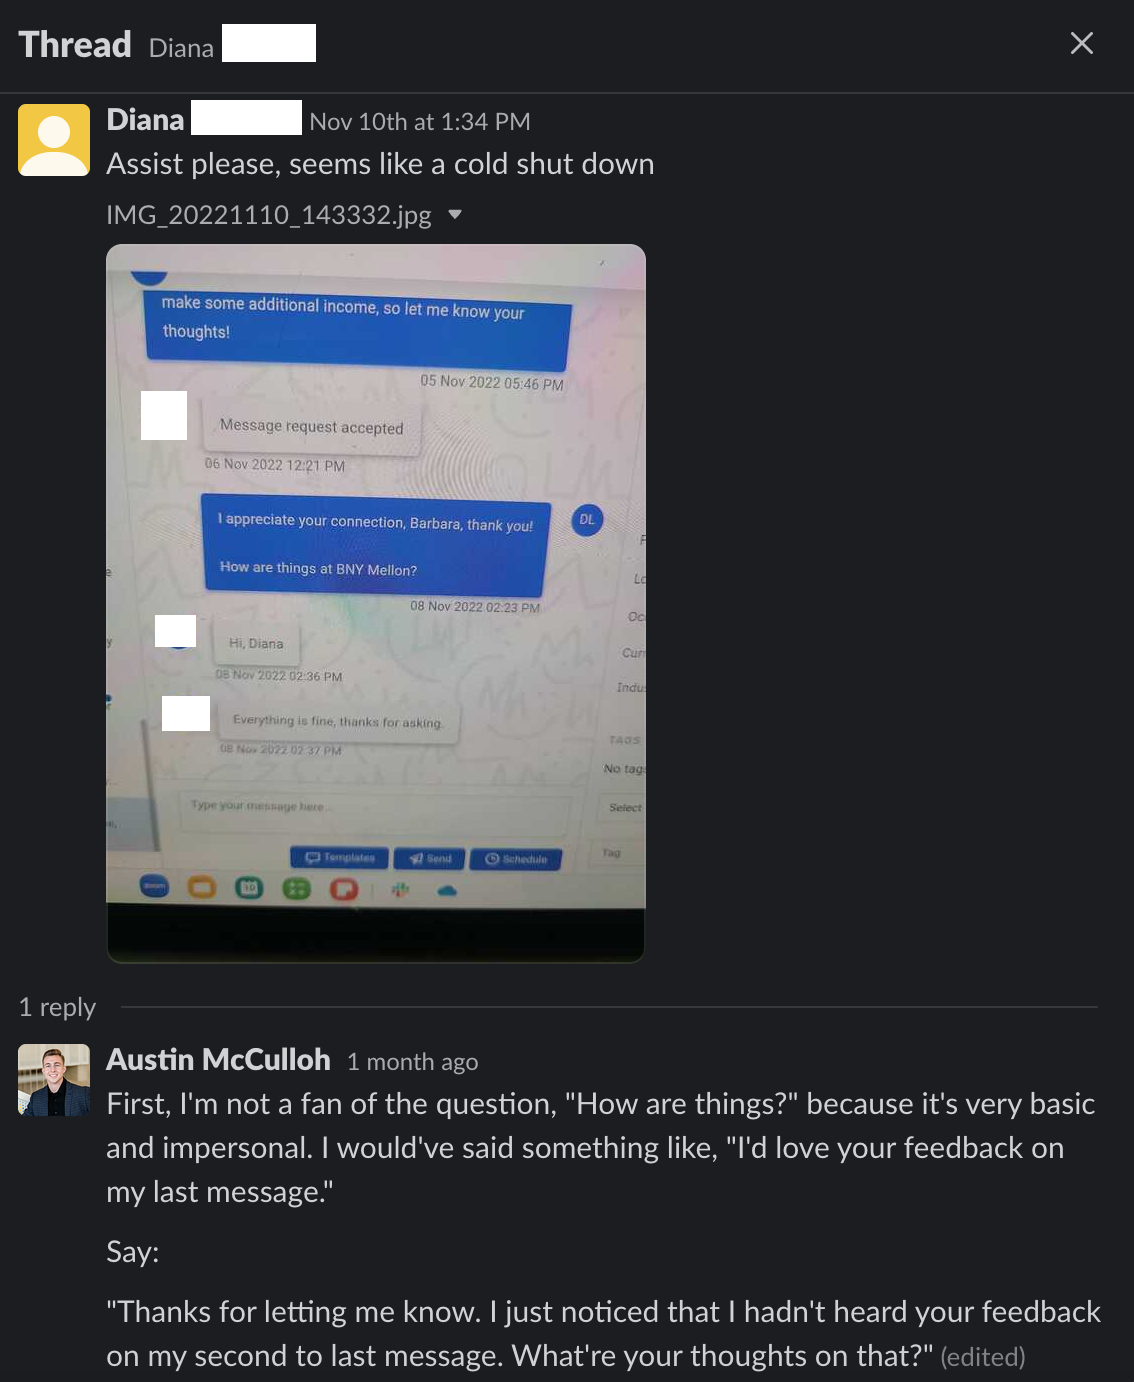Click the Zoom icon in the pictured dock
Image resolution: width=1134 pixels, height=1382 pixels.
click(x=154, y=885)
